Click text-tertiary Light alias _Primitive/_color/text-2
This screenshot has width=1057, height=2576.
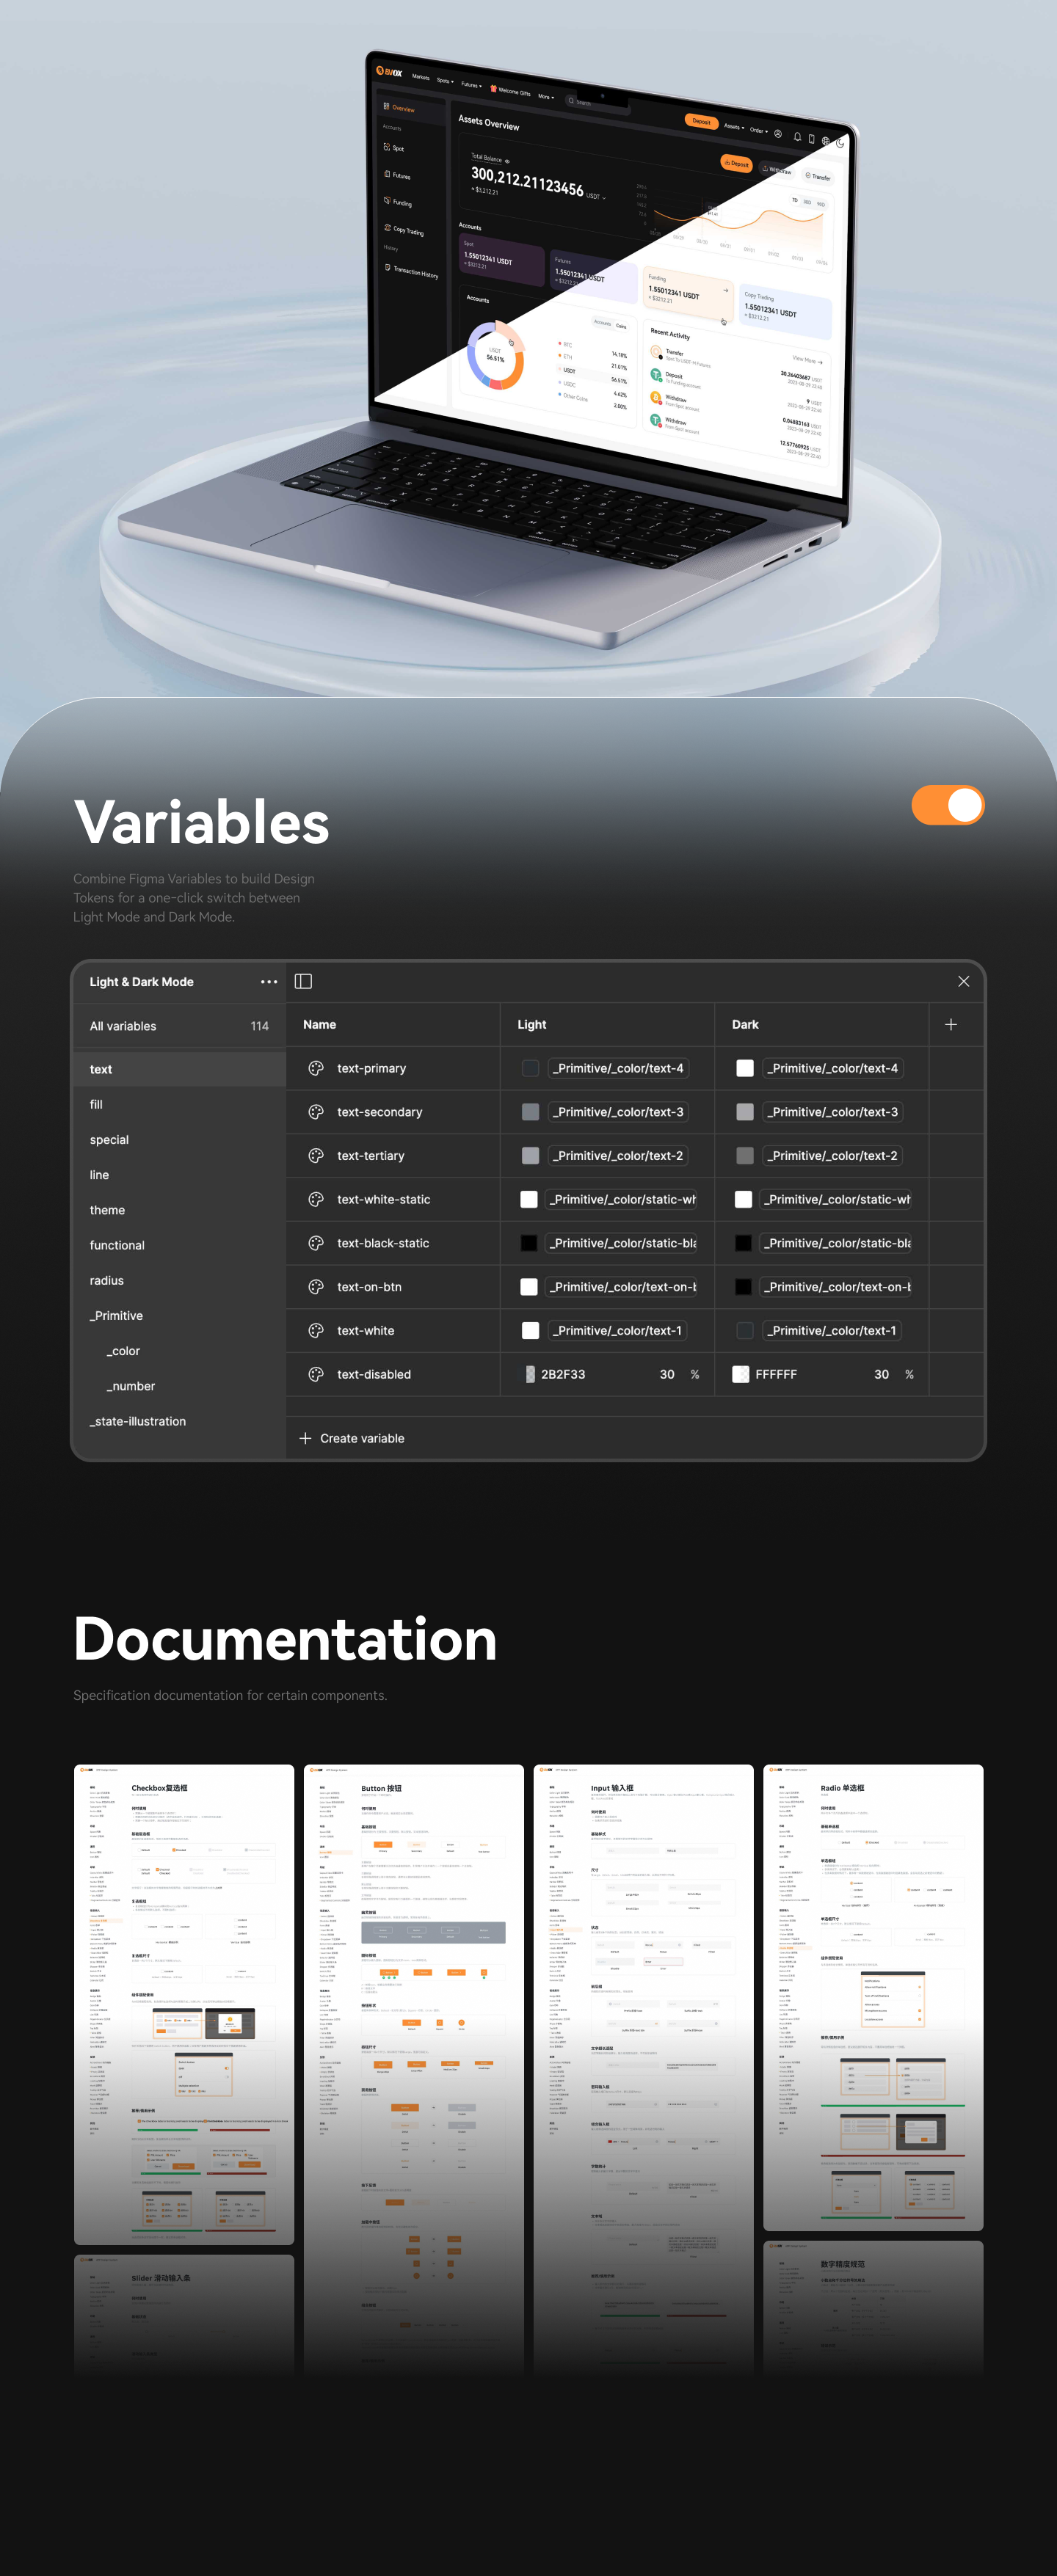(x=618, y=1156)
